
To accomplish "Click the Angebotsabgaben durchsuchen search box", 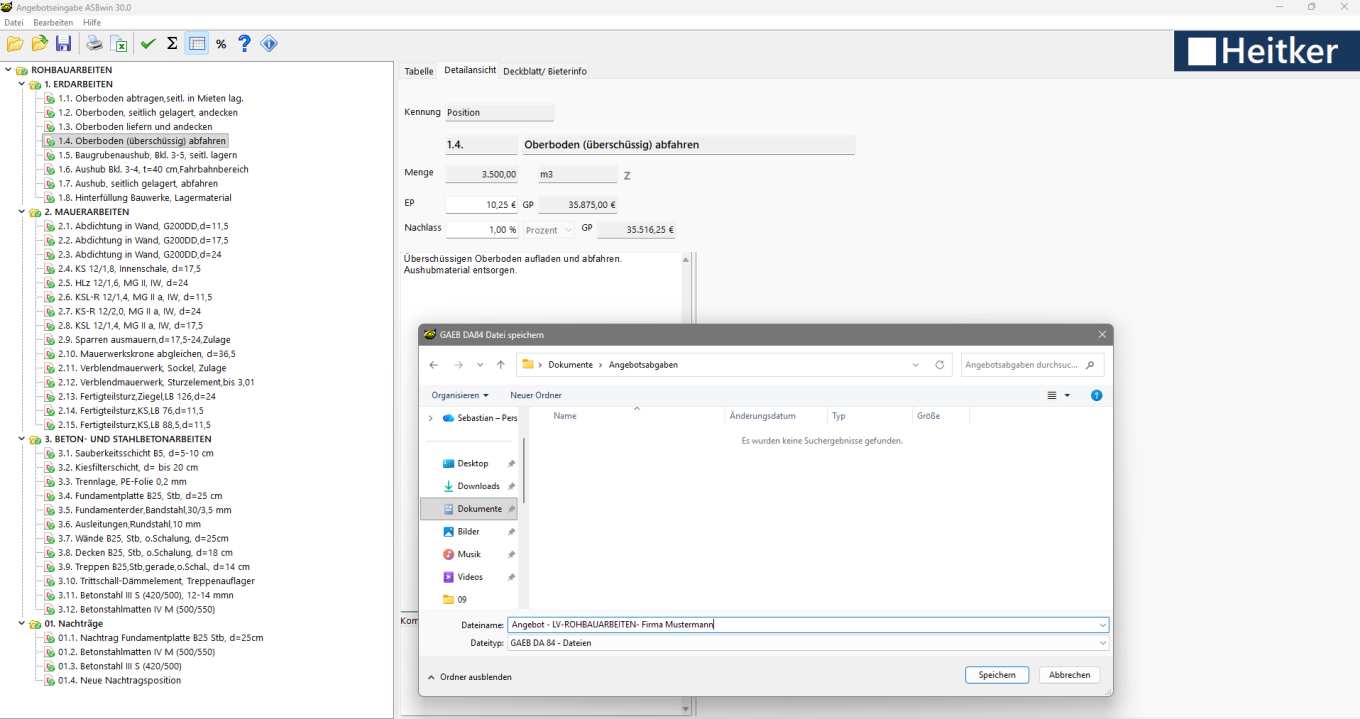I will (1033, 365).
